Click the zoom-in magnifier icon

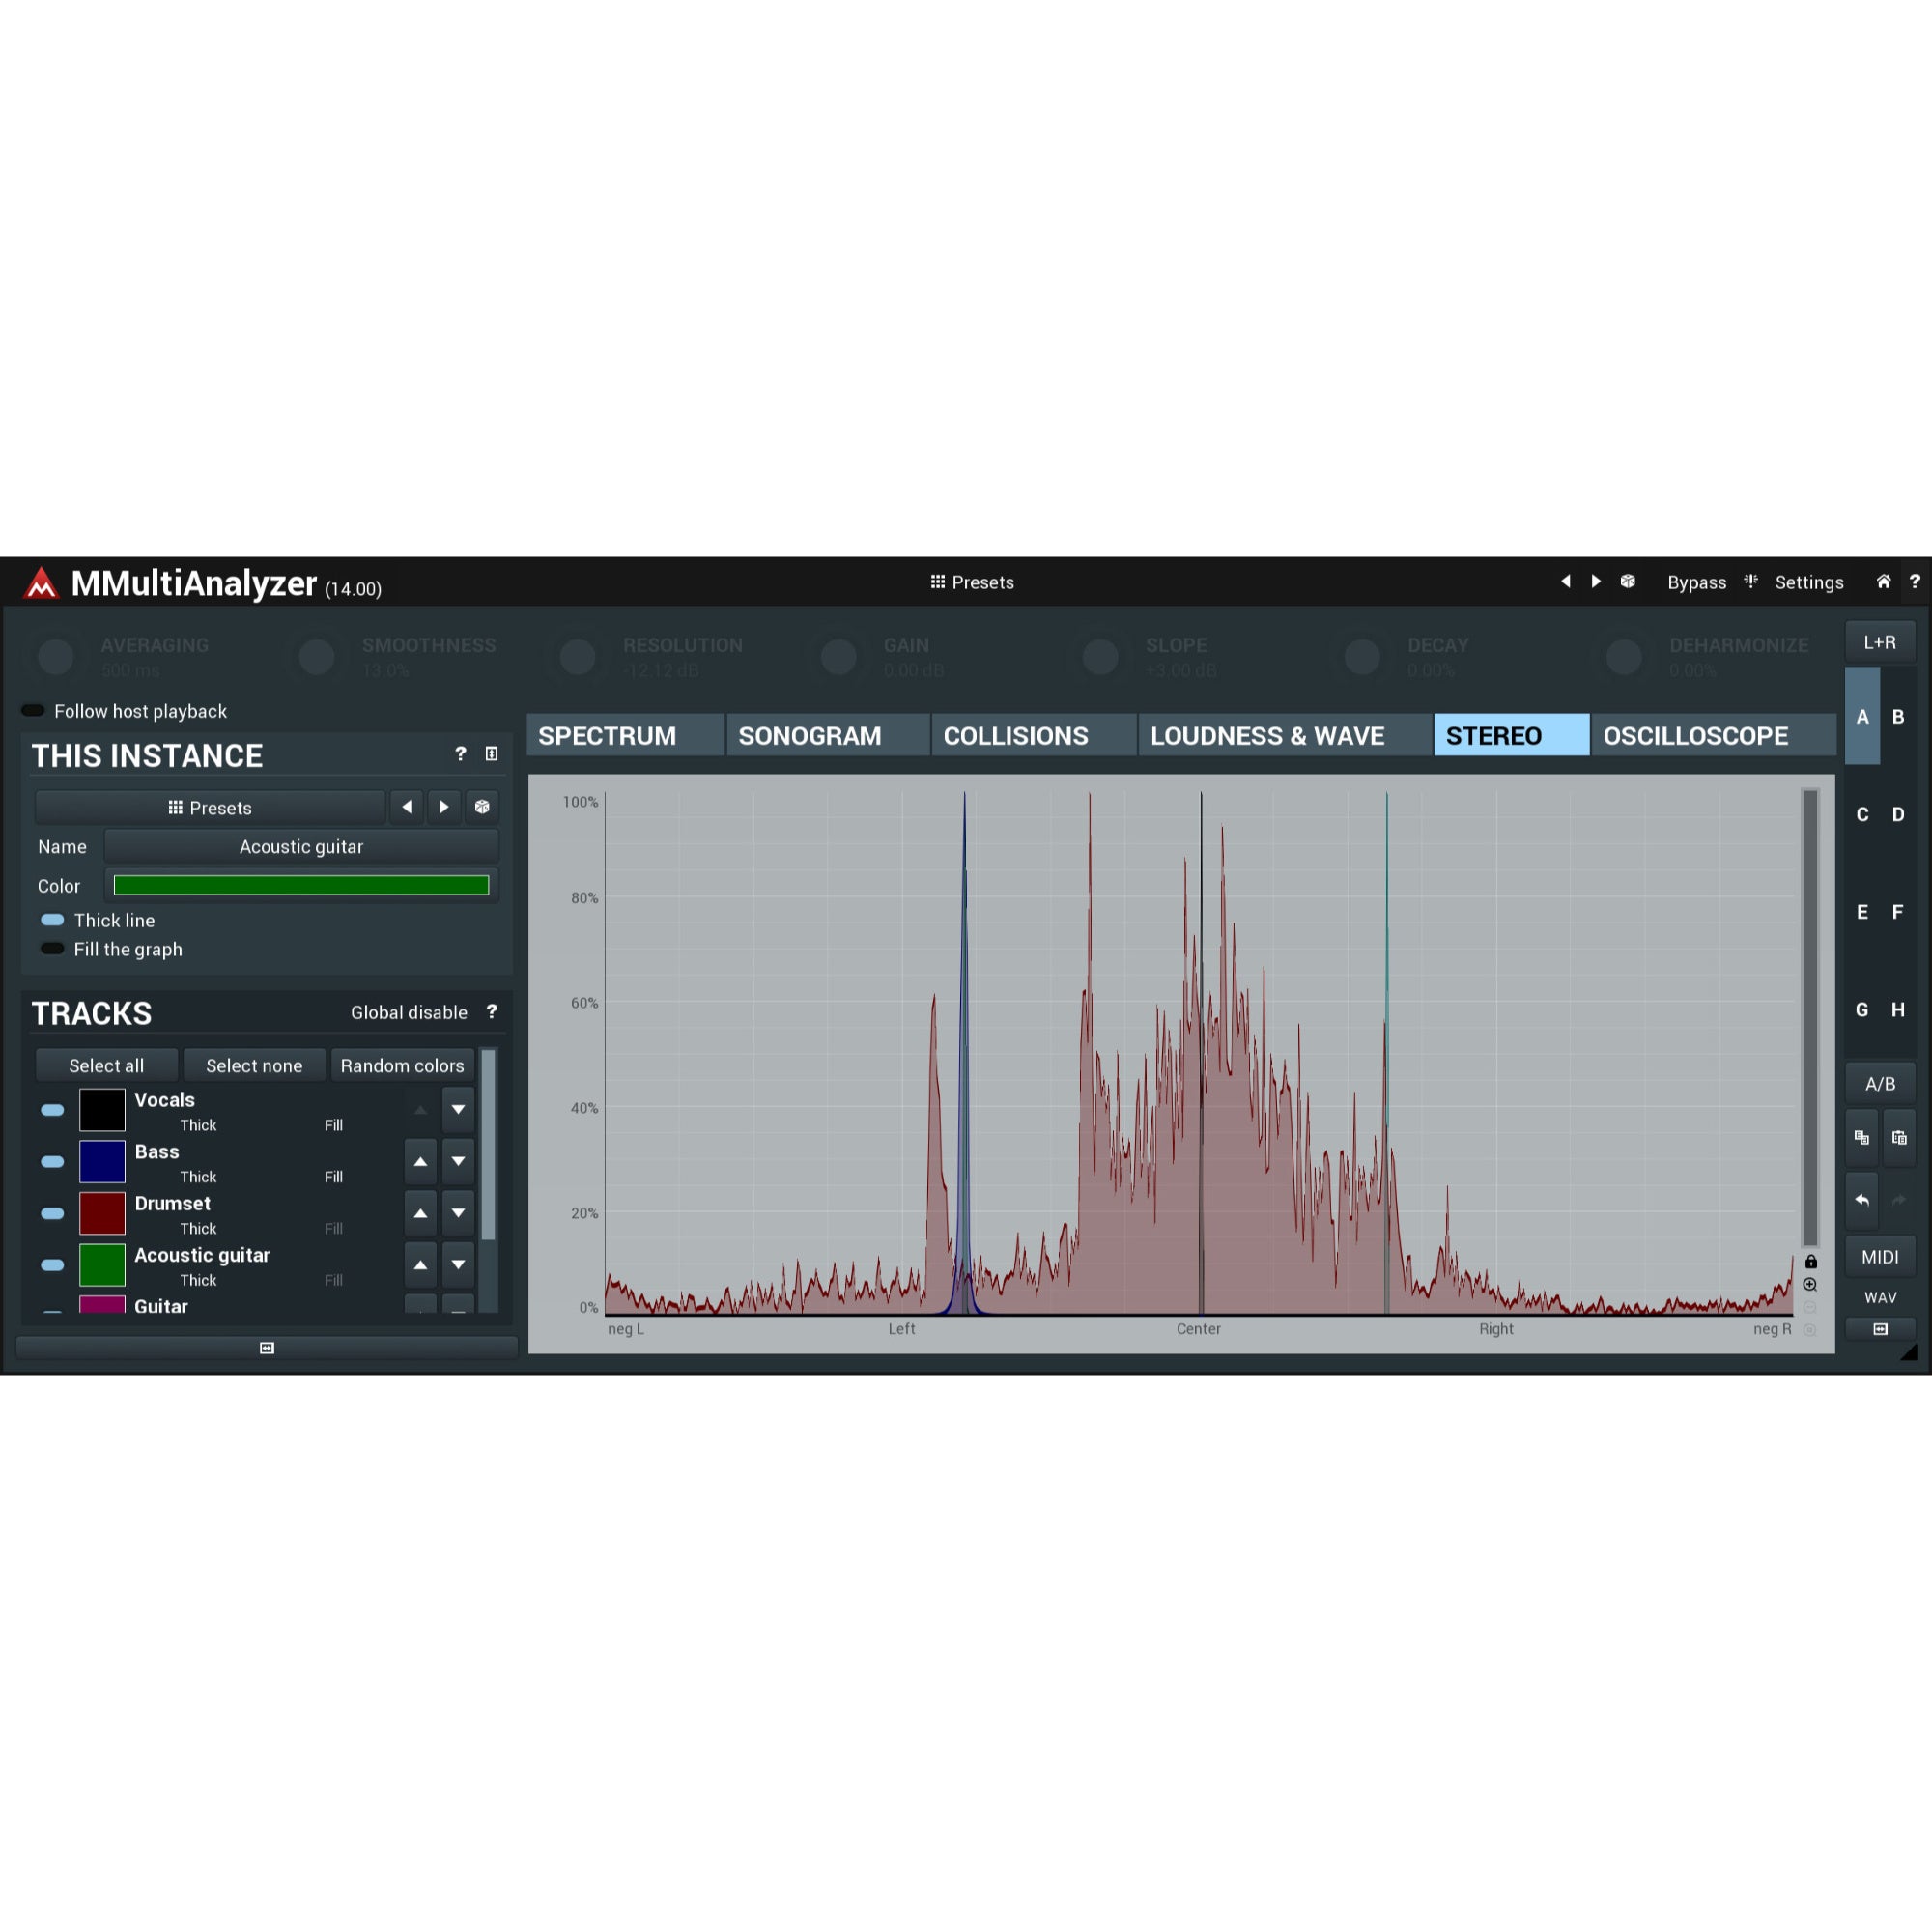(x=1810, y=1284)
